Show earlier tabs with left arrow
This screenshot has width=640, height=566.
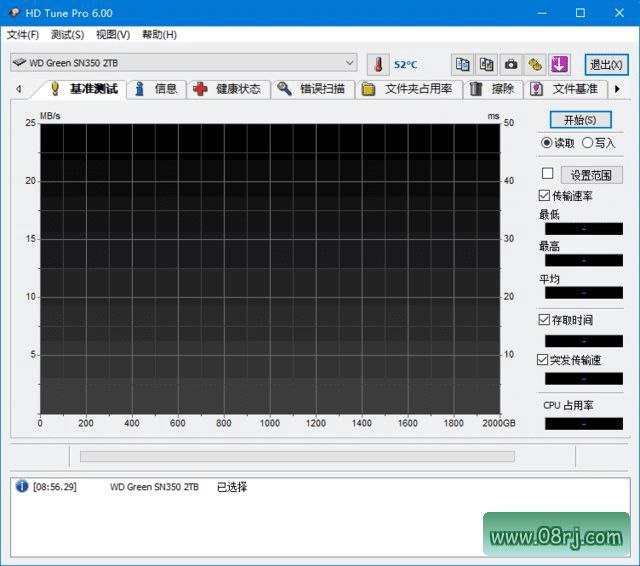coord(18,89)
